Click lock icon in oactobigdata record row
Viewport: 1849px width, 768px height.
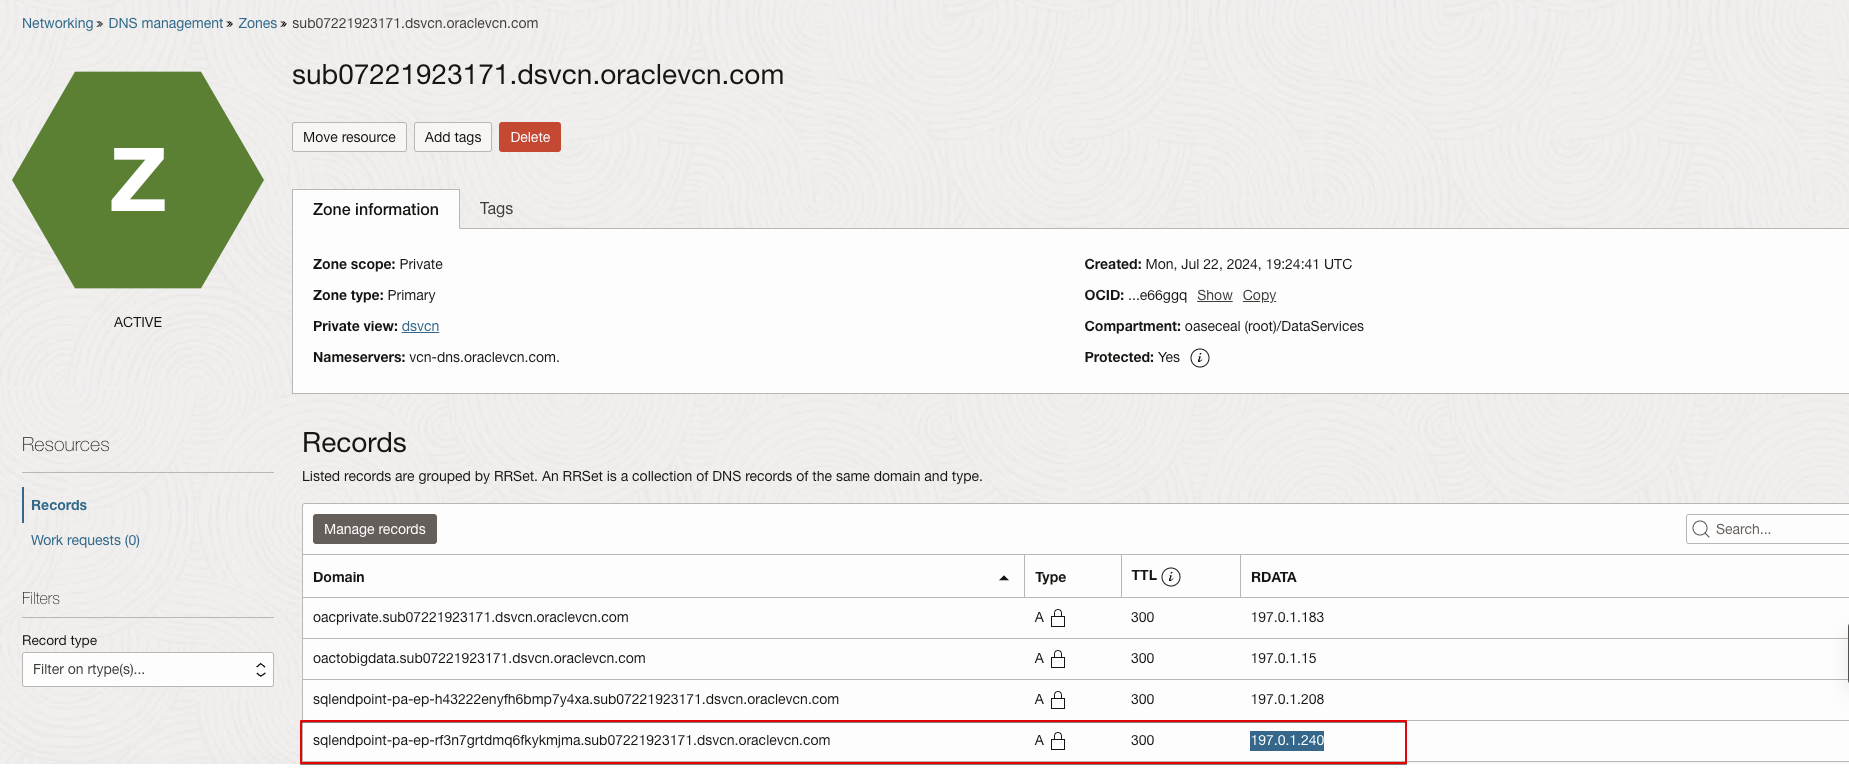point(1058,659)
